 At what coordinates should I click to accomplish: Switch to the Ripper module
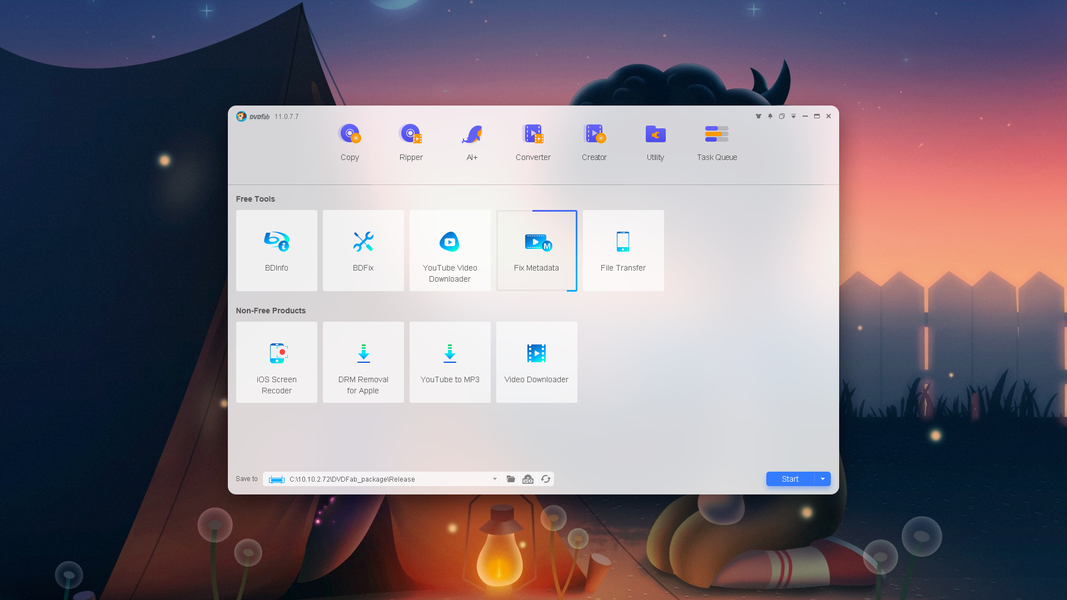[411, 142]
